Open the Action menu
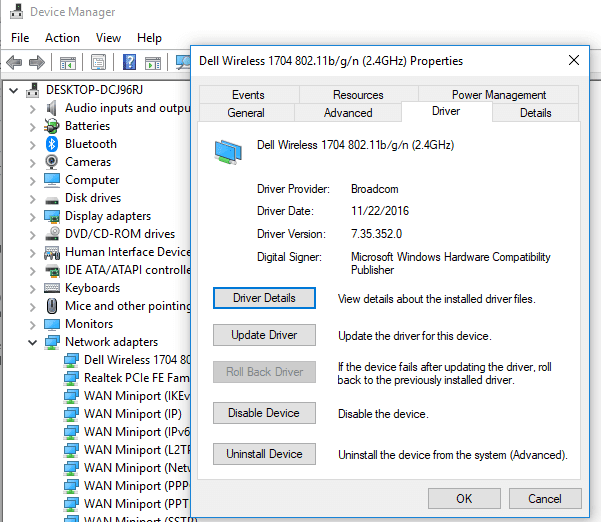The height and width of the screenshot is (522, 601). tap(62, 38)
